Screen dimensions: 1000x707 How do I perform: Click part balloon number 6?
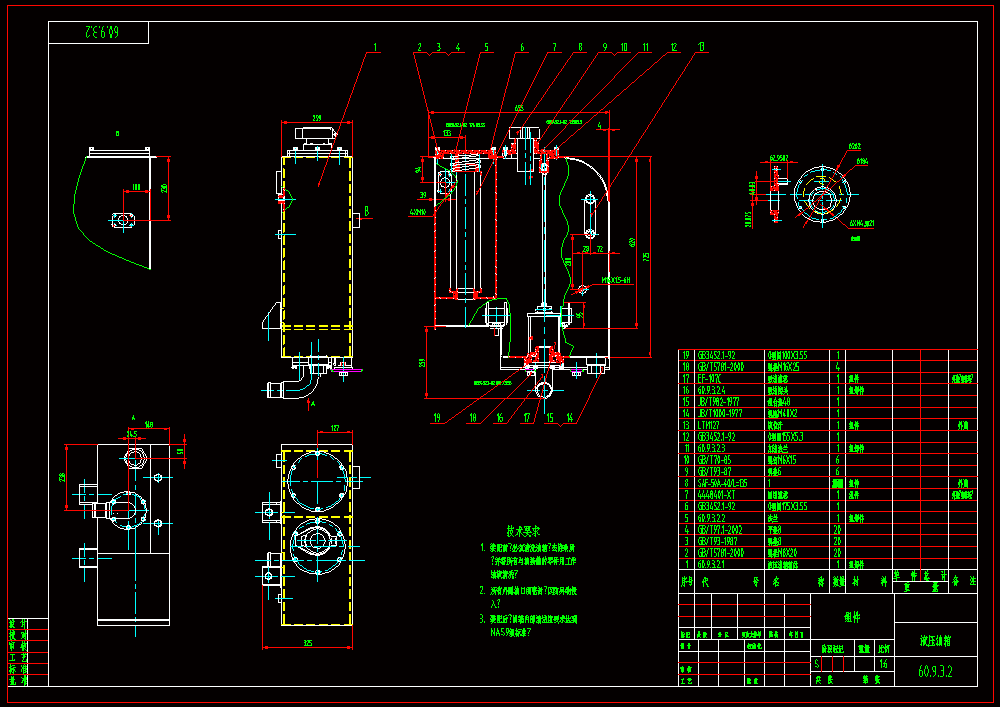click(522, 47)
